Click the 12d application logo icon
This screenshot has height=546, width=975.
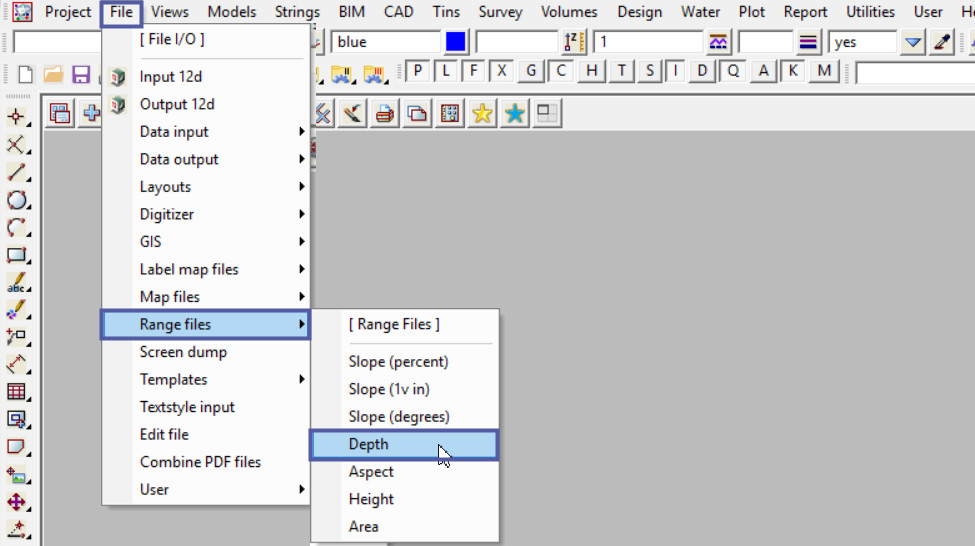coord(22,12)
